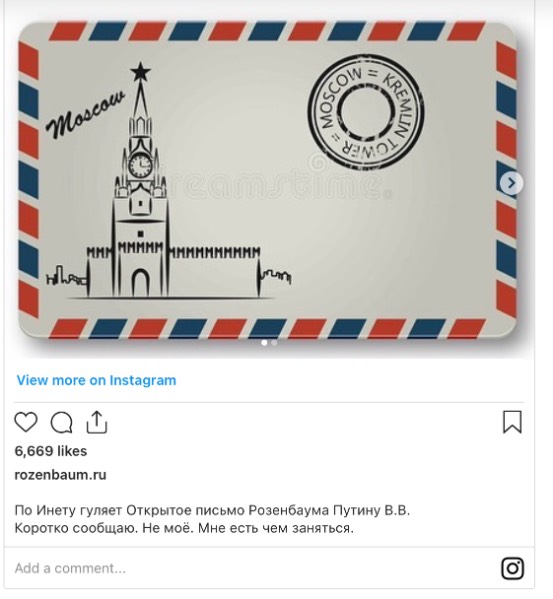Show who liked via '6,669 likes'

[51, 451]
